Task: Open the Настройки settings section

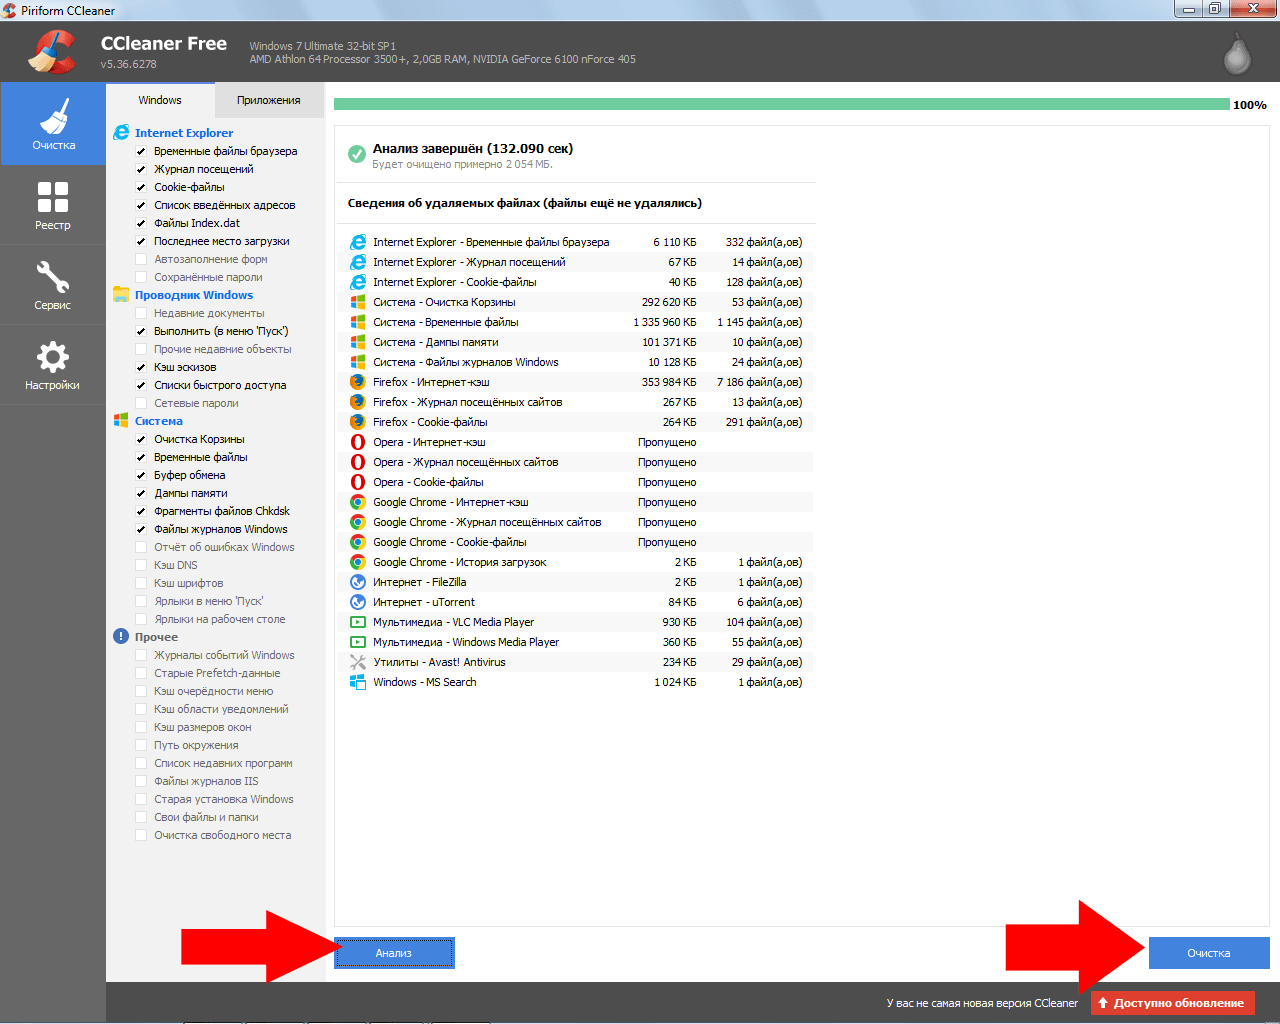Action: coord(53,365)
